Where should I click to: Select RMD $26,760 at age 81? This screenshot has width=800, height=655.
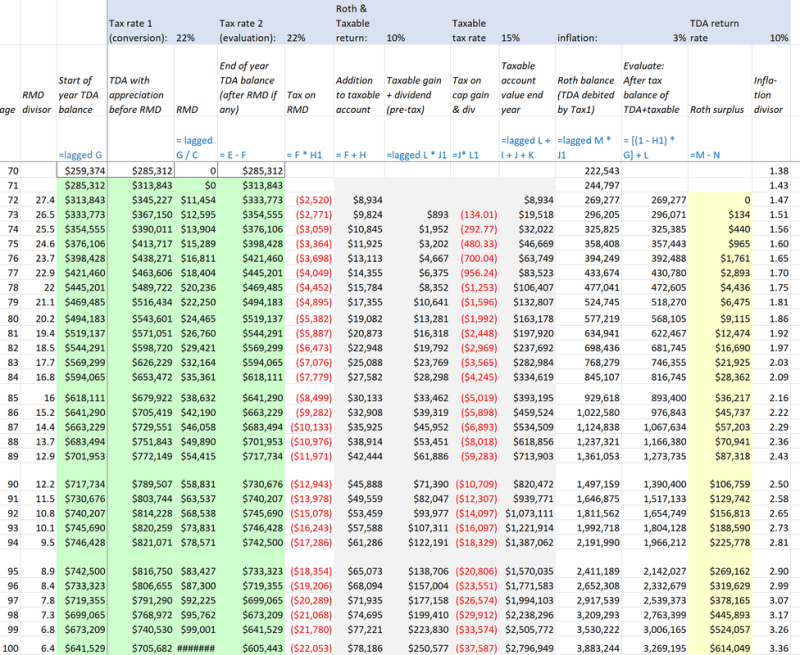(x=198, y=334)
